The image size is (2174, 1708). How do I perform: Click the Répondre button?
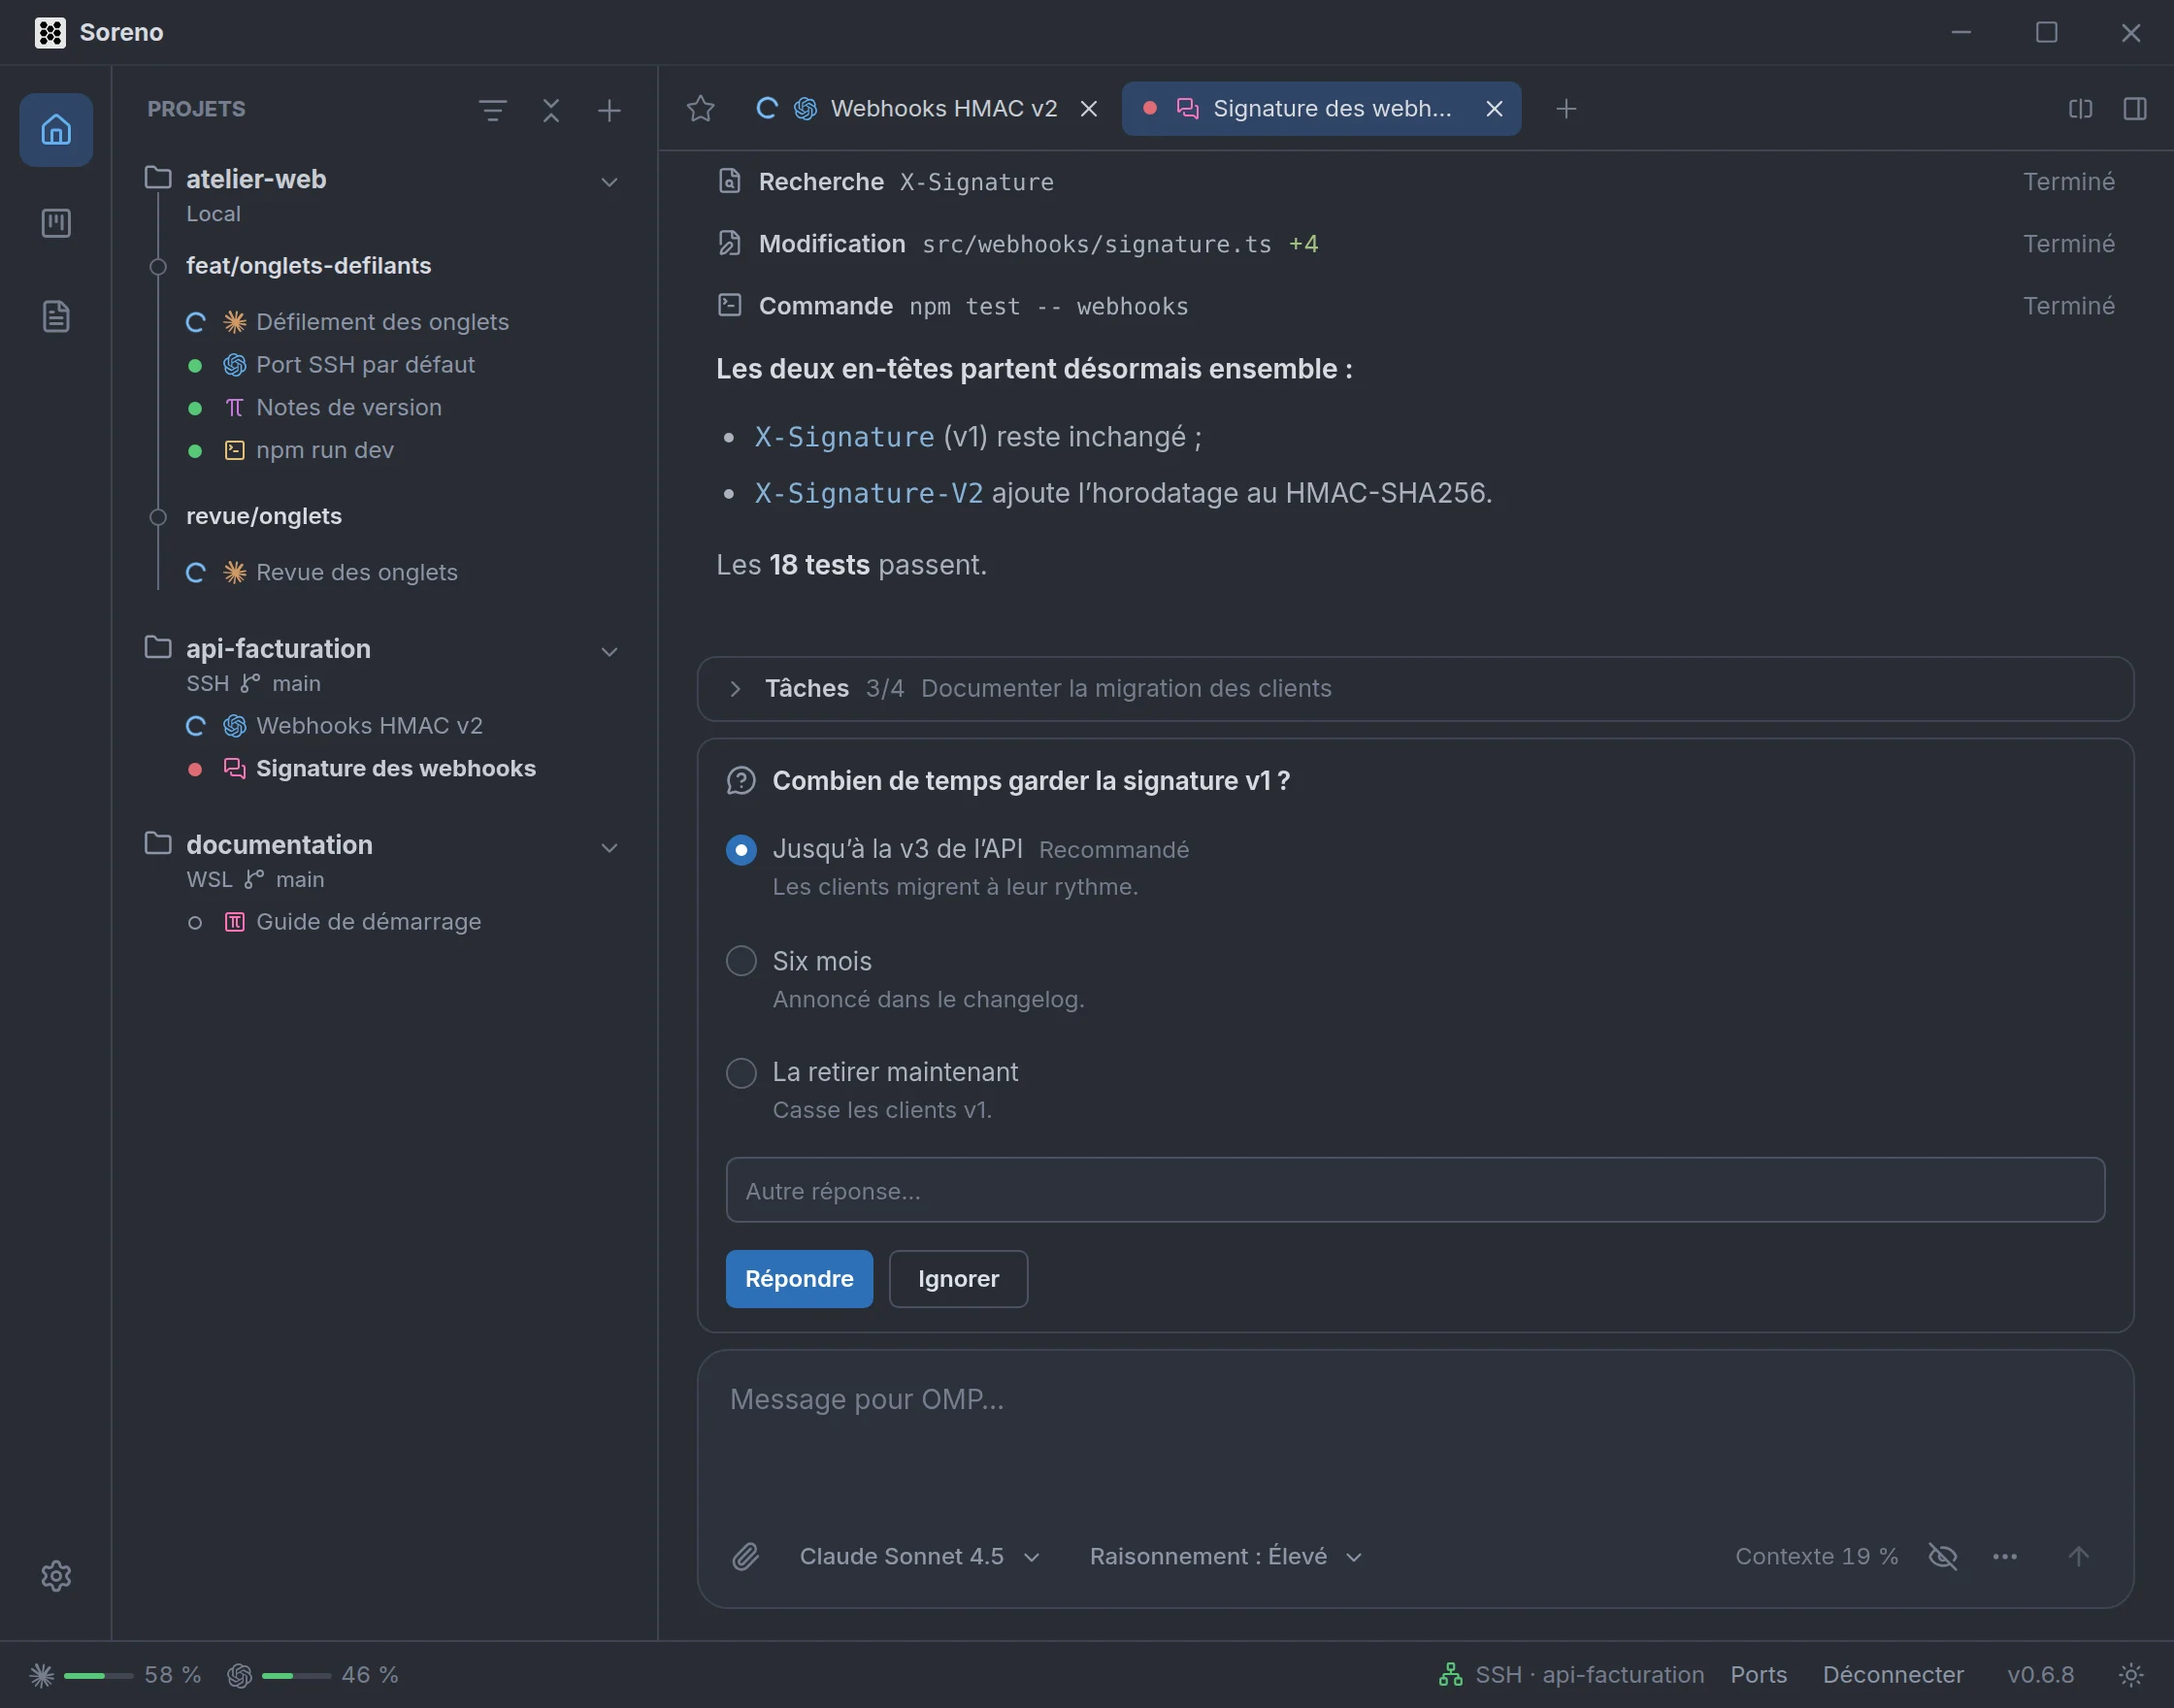coord(799,1279)
